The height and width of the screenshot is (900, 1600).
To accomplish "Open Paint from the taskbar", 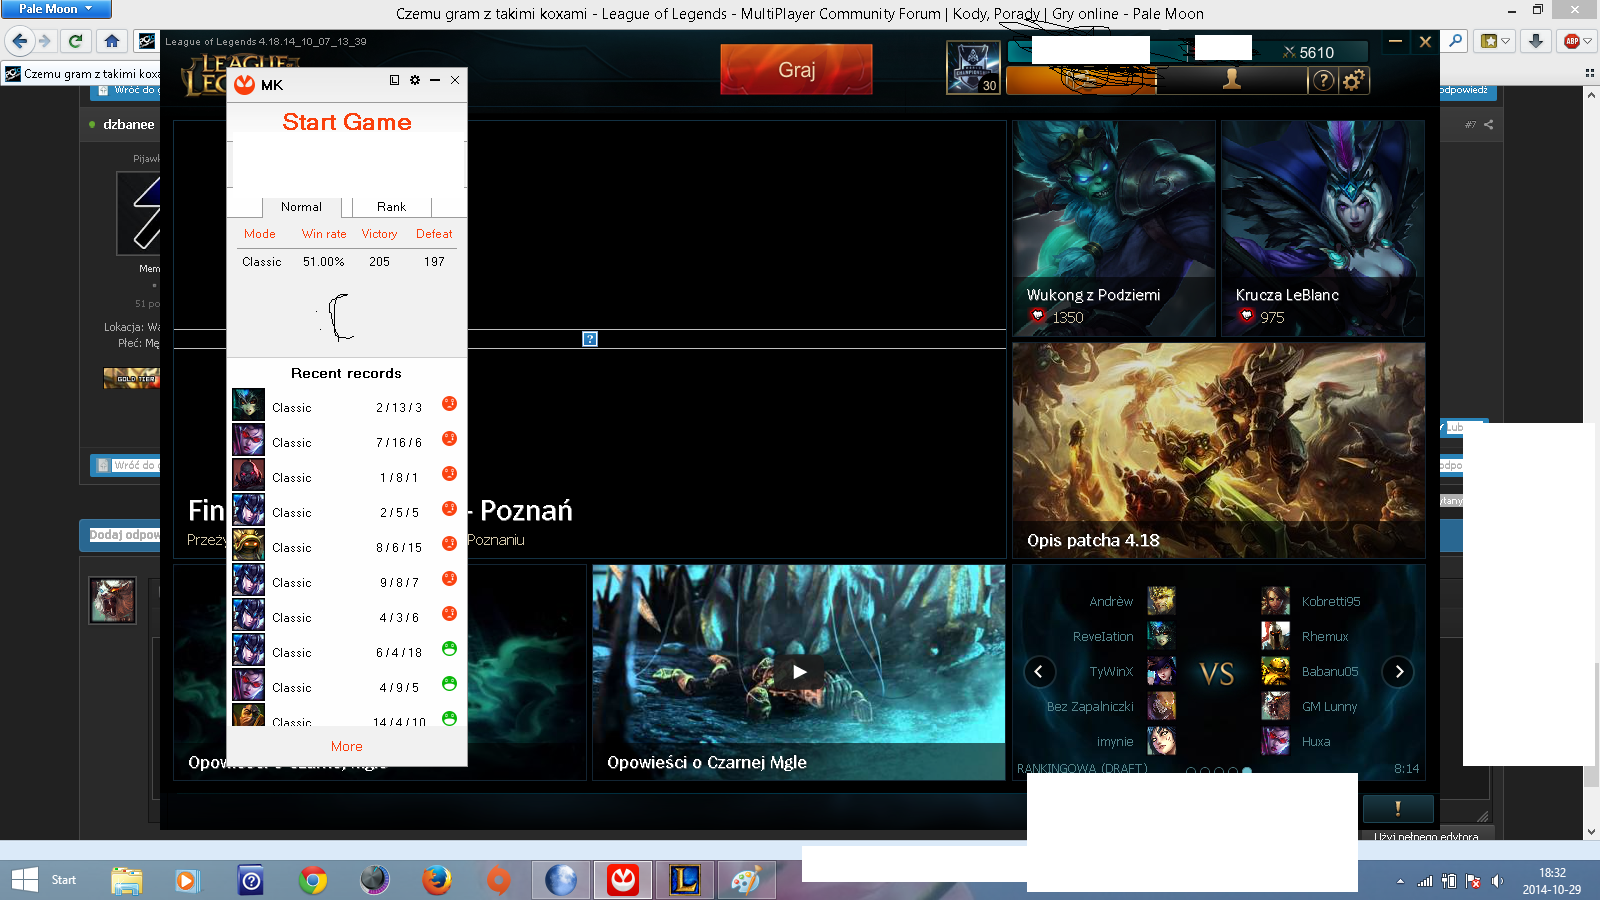I will point(745,880).
